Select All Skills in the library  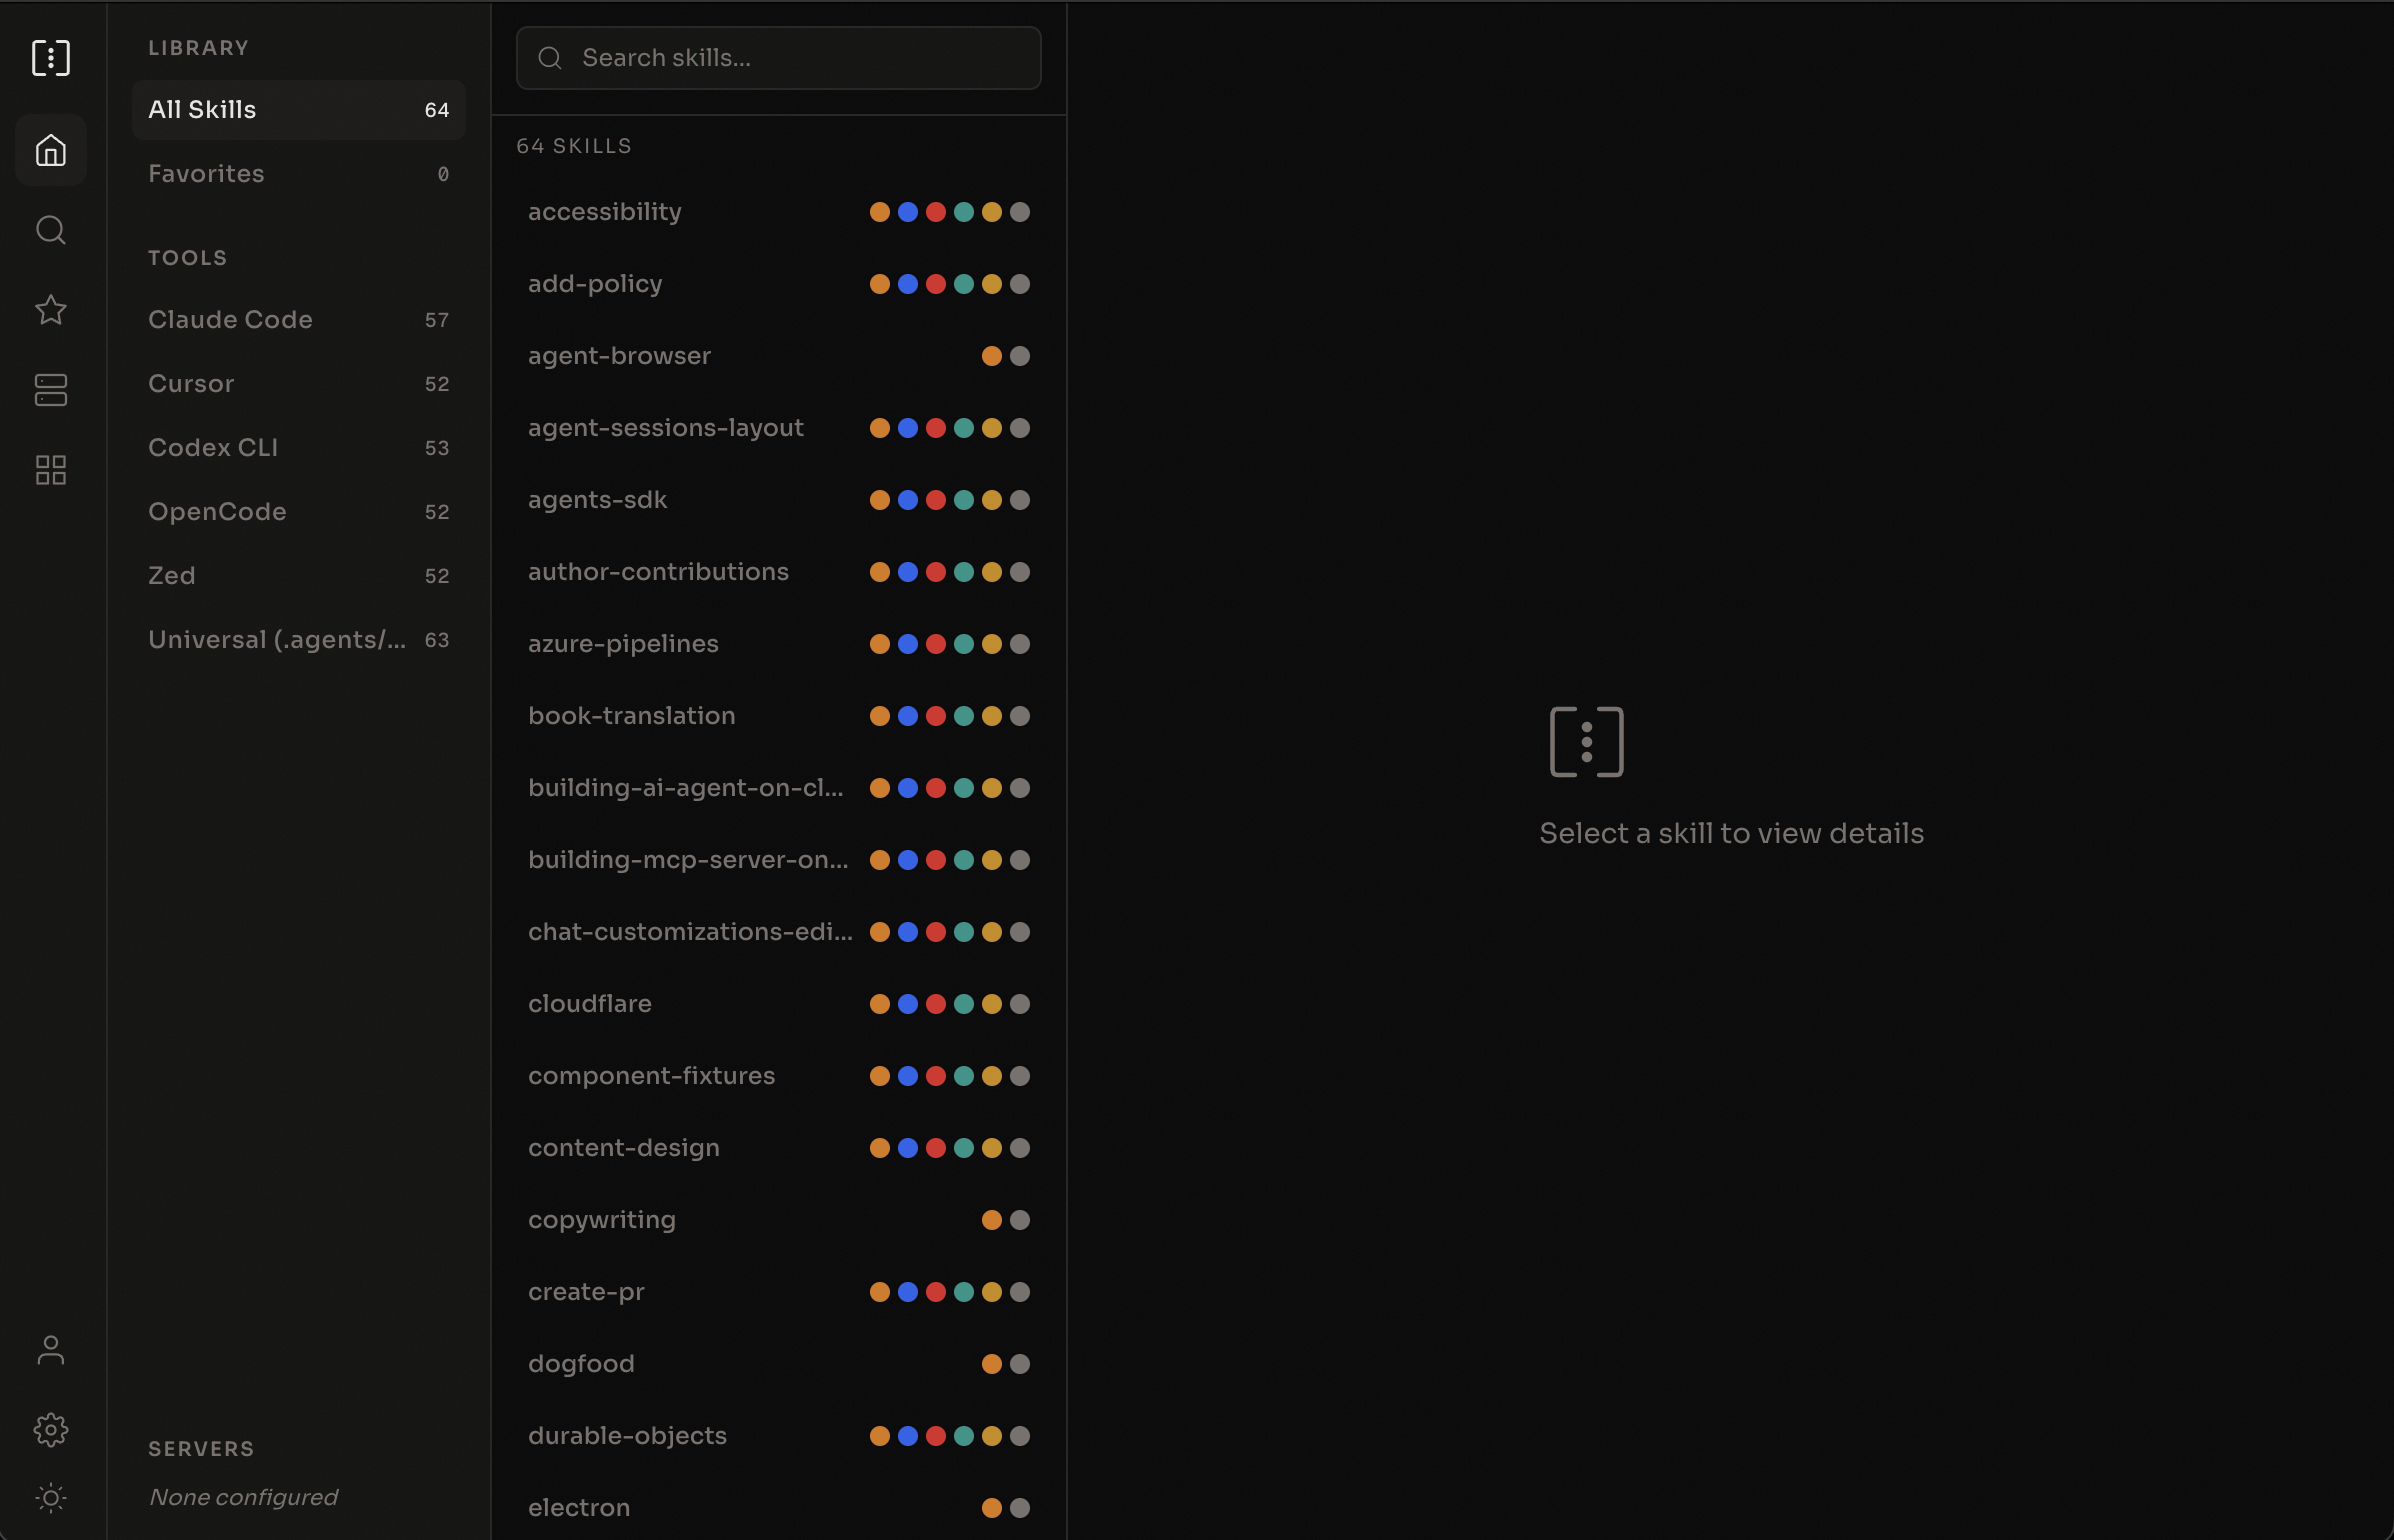click(298, 110)
